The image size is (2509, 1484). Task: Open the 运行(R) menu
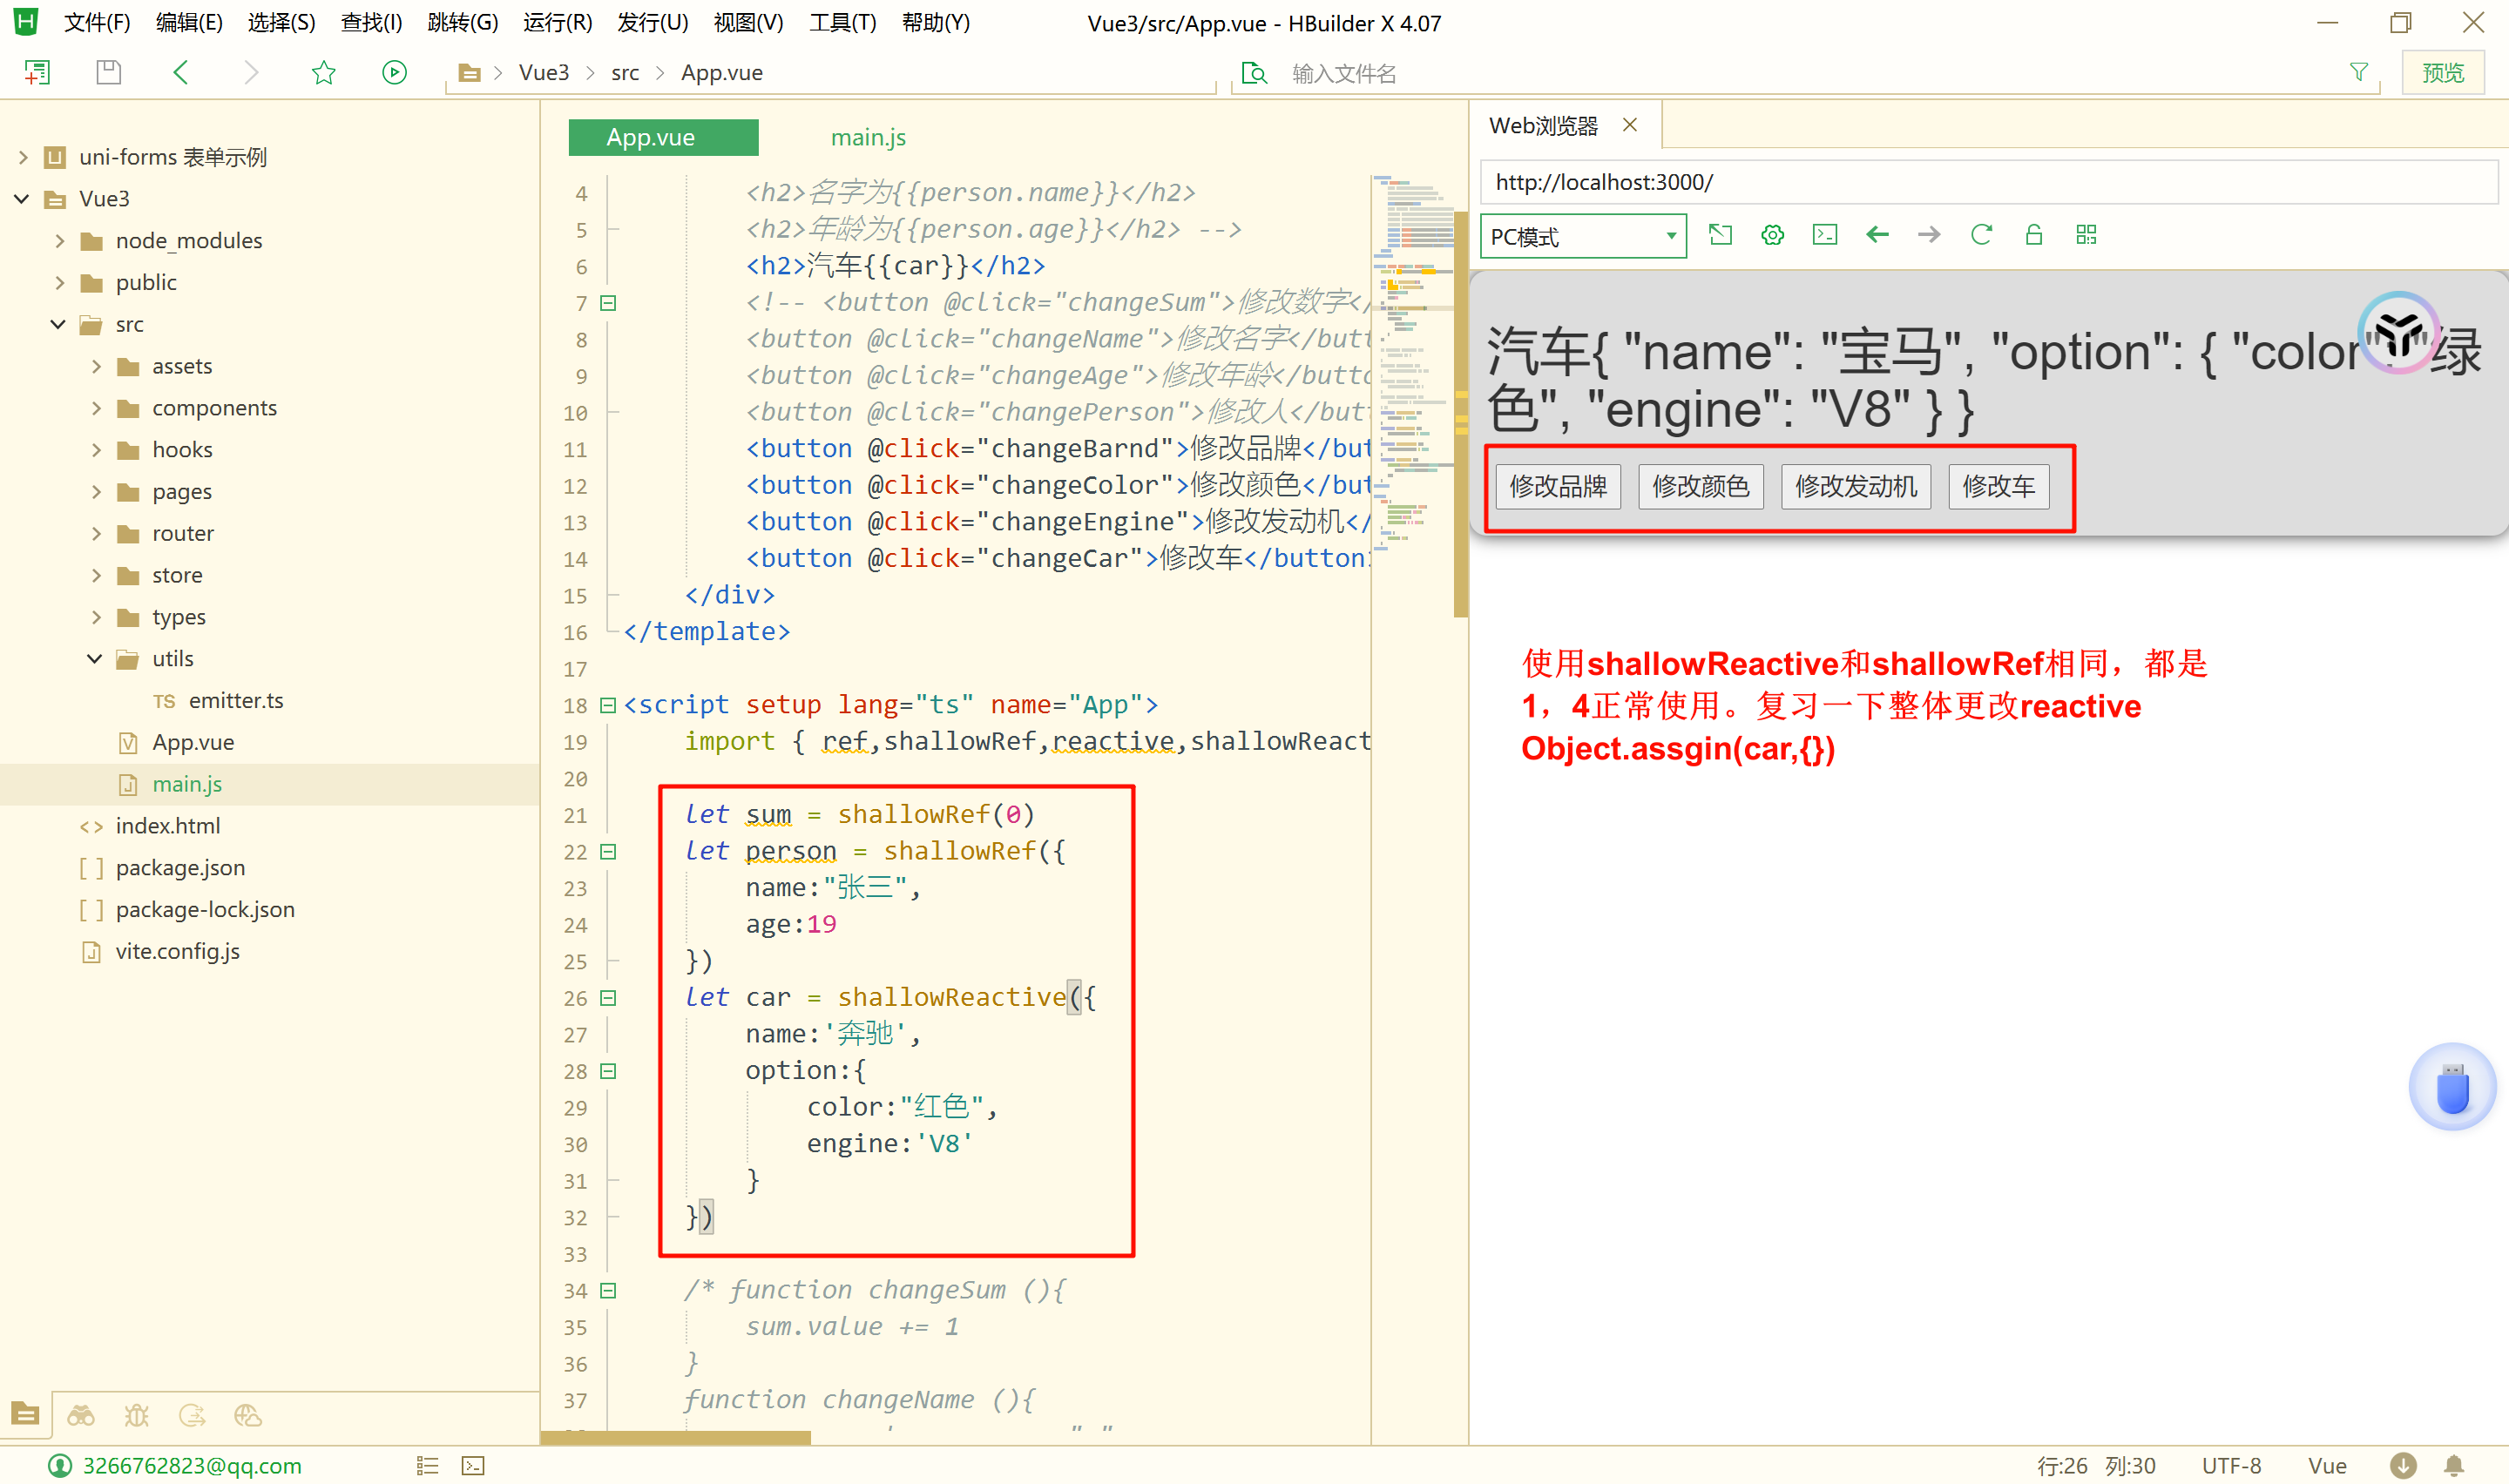[557, 22]
